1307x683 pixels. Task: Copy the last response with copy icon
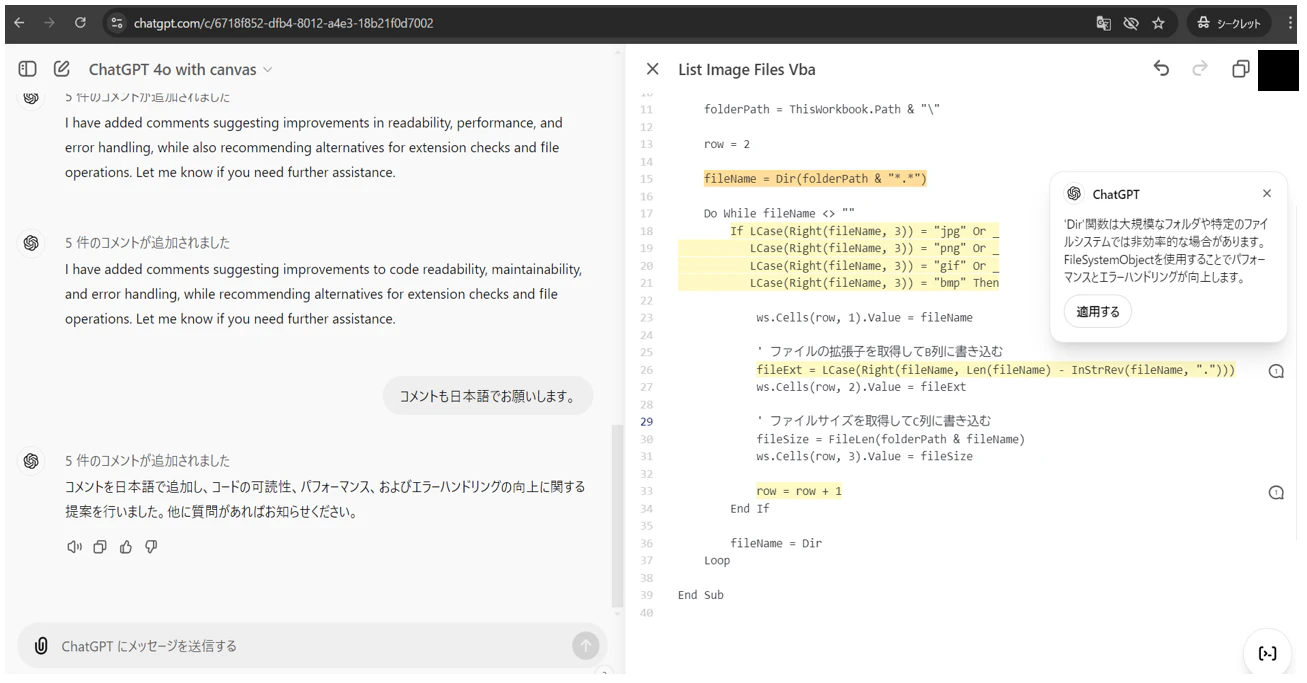click(x=100, y=547)
